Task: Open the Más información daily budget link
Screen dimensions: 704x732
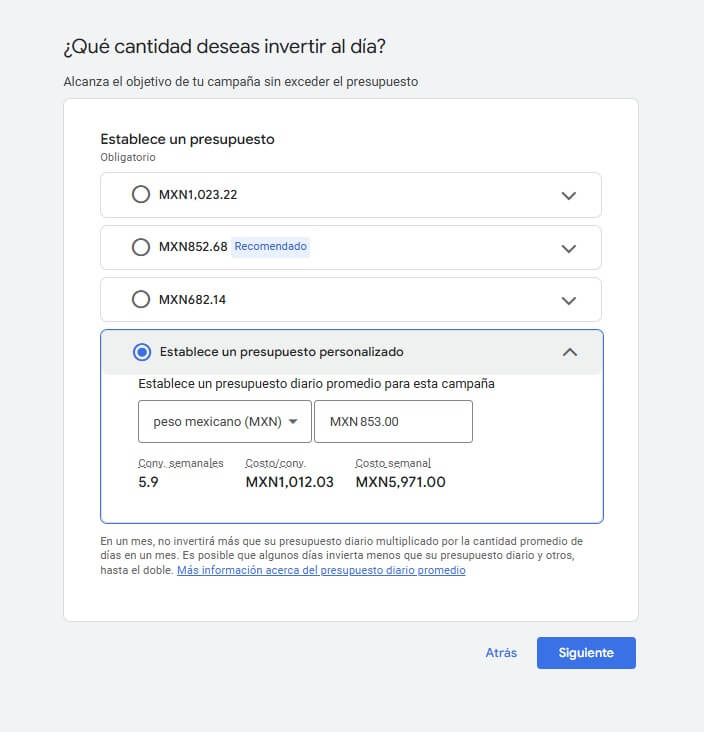Action: point(321,571)
